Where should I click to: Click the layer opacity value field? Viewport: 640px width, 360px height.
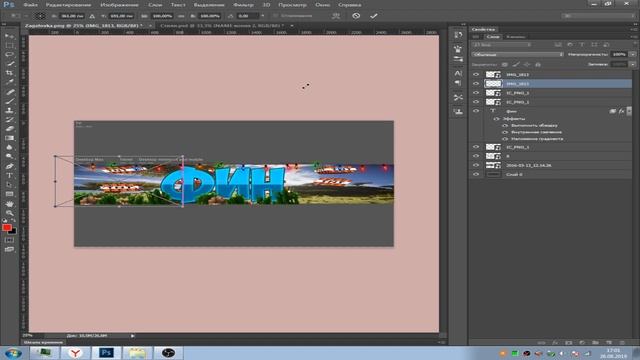point(619,54)
